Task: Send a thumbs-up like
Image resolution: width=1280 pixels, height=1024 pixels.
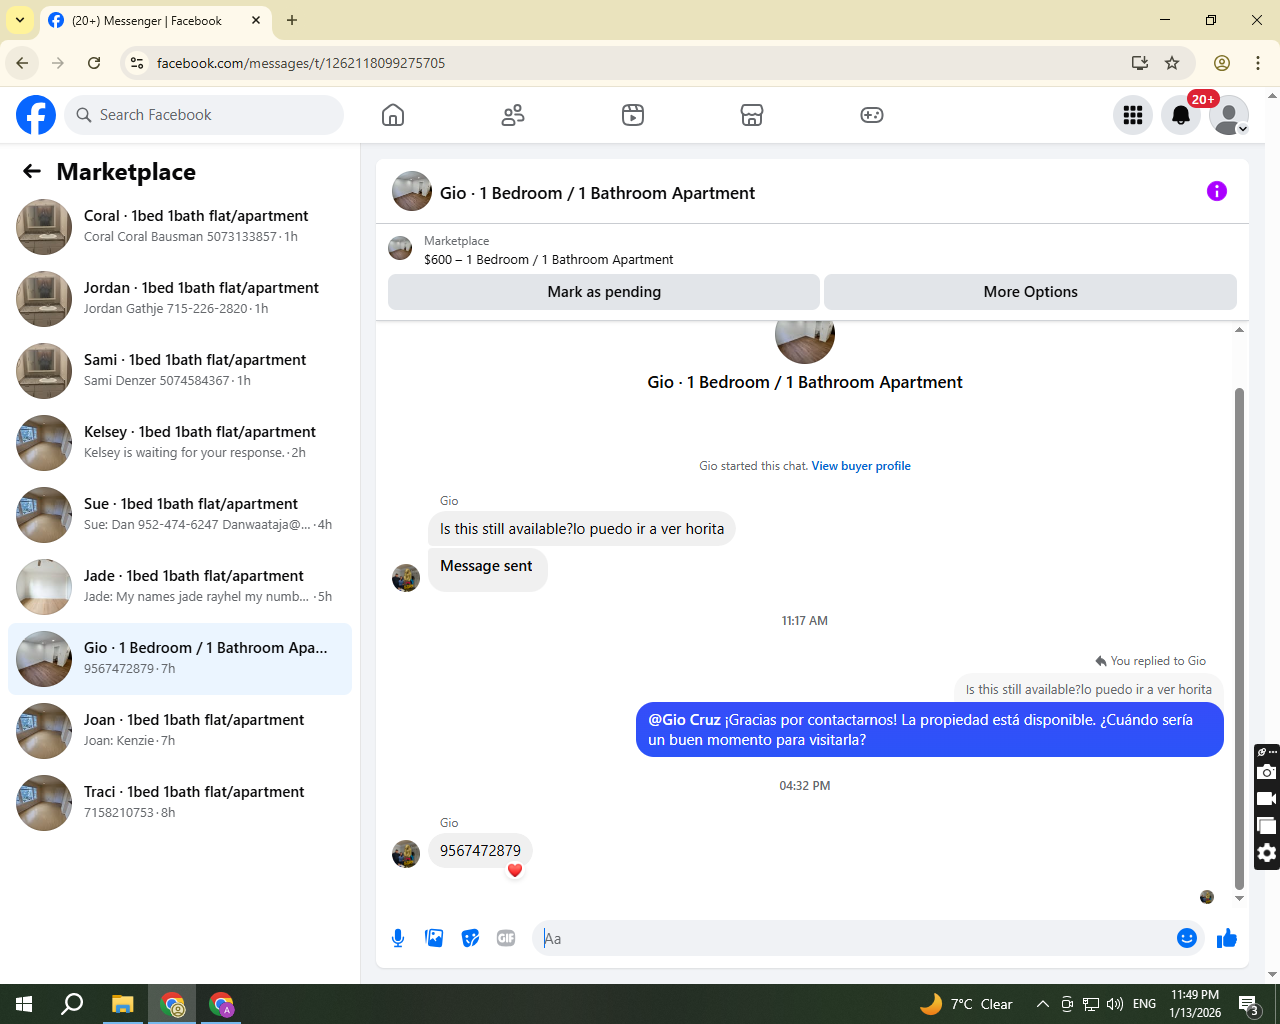Action: pos(1227,938)
